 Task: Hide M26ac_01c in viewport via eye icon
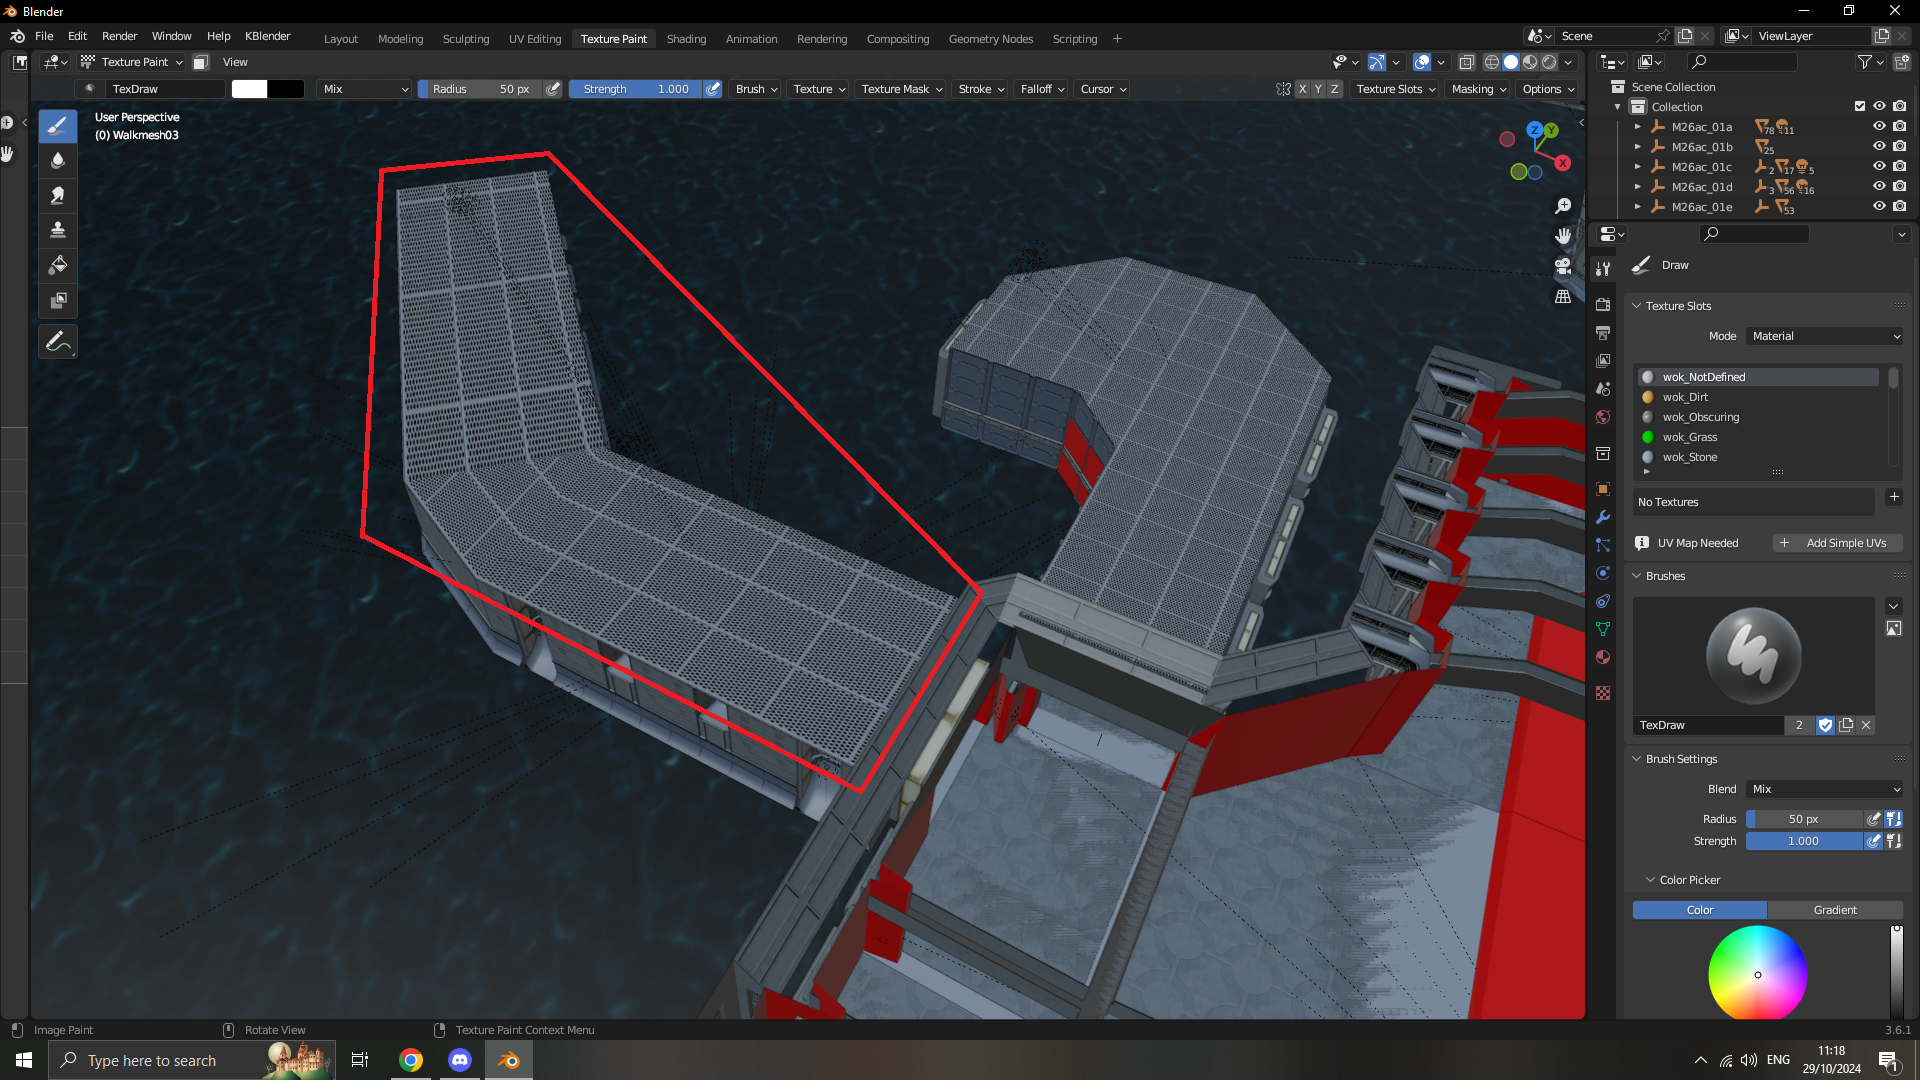(x=1879, y=167)
